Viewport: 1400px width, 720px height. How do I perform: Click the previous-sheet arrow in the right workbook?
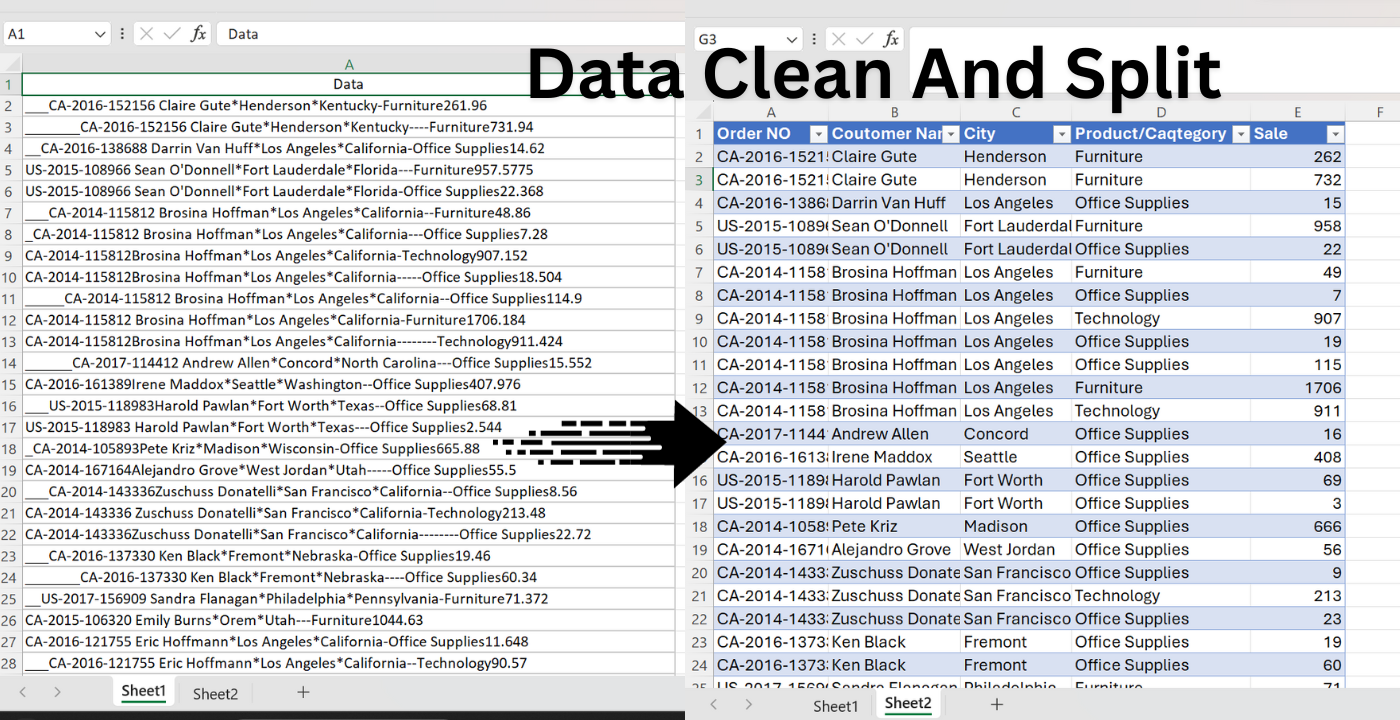pos(713,705)
